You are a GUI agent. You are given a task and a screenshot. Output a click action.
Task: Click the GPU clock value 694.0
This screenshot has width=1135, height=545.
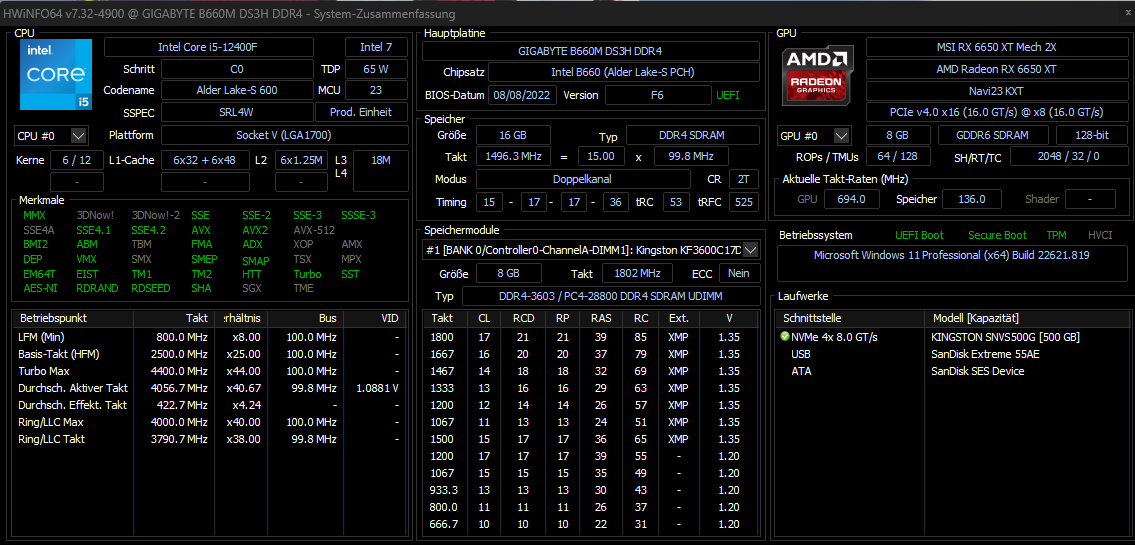tap(851, 199)
